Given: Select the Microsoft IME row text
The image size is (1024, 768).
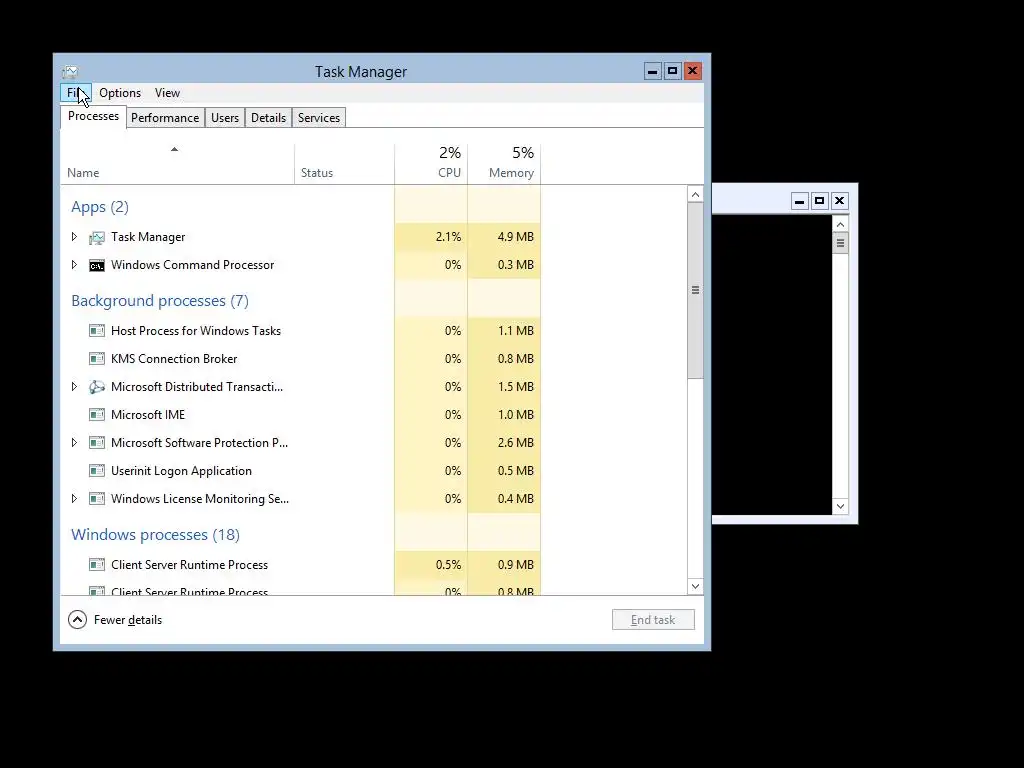Looking at the screenshot, I should (x=148, y=415).
